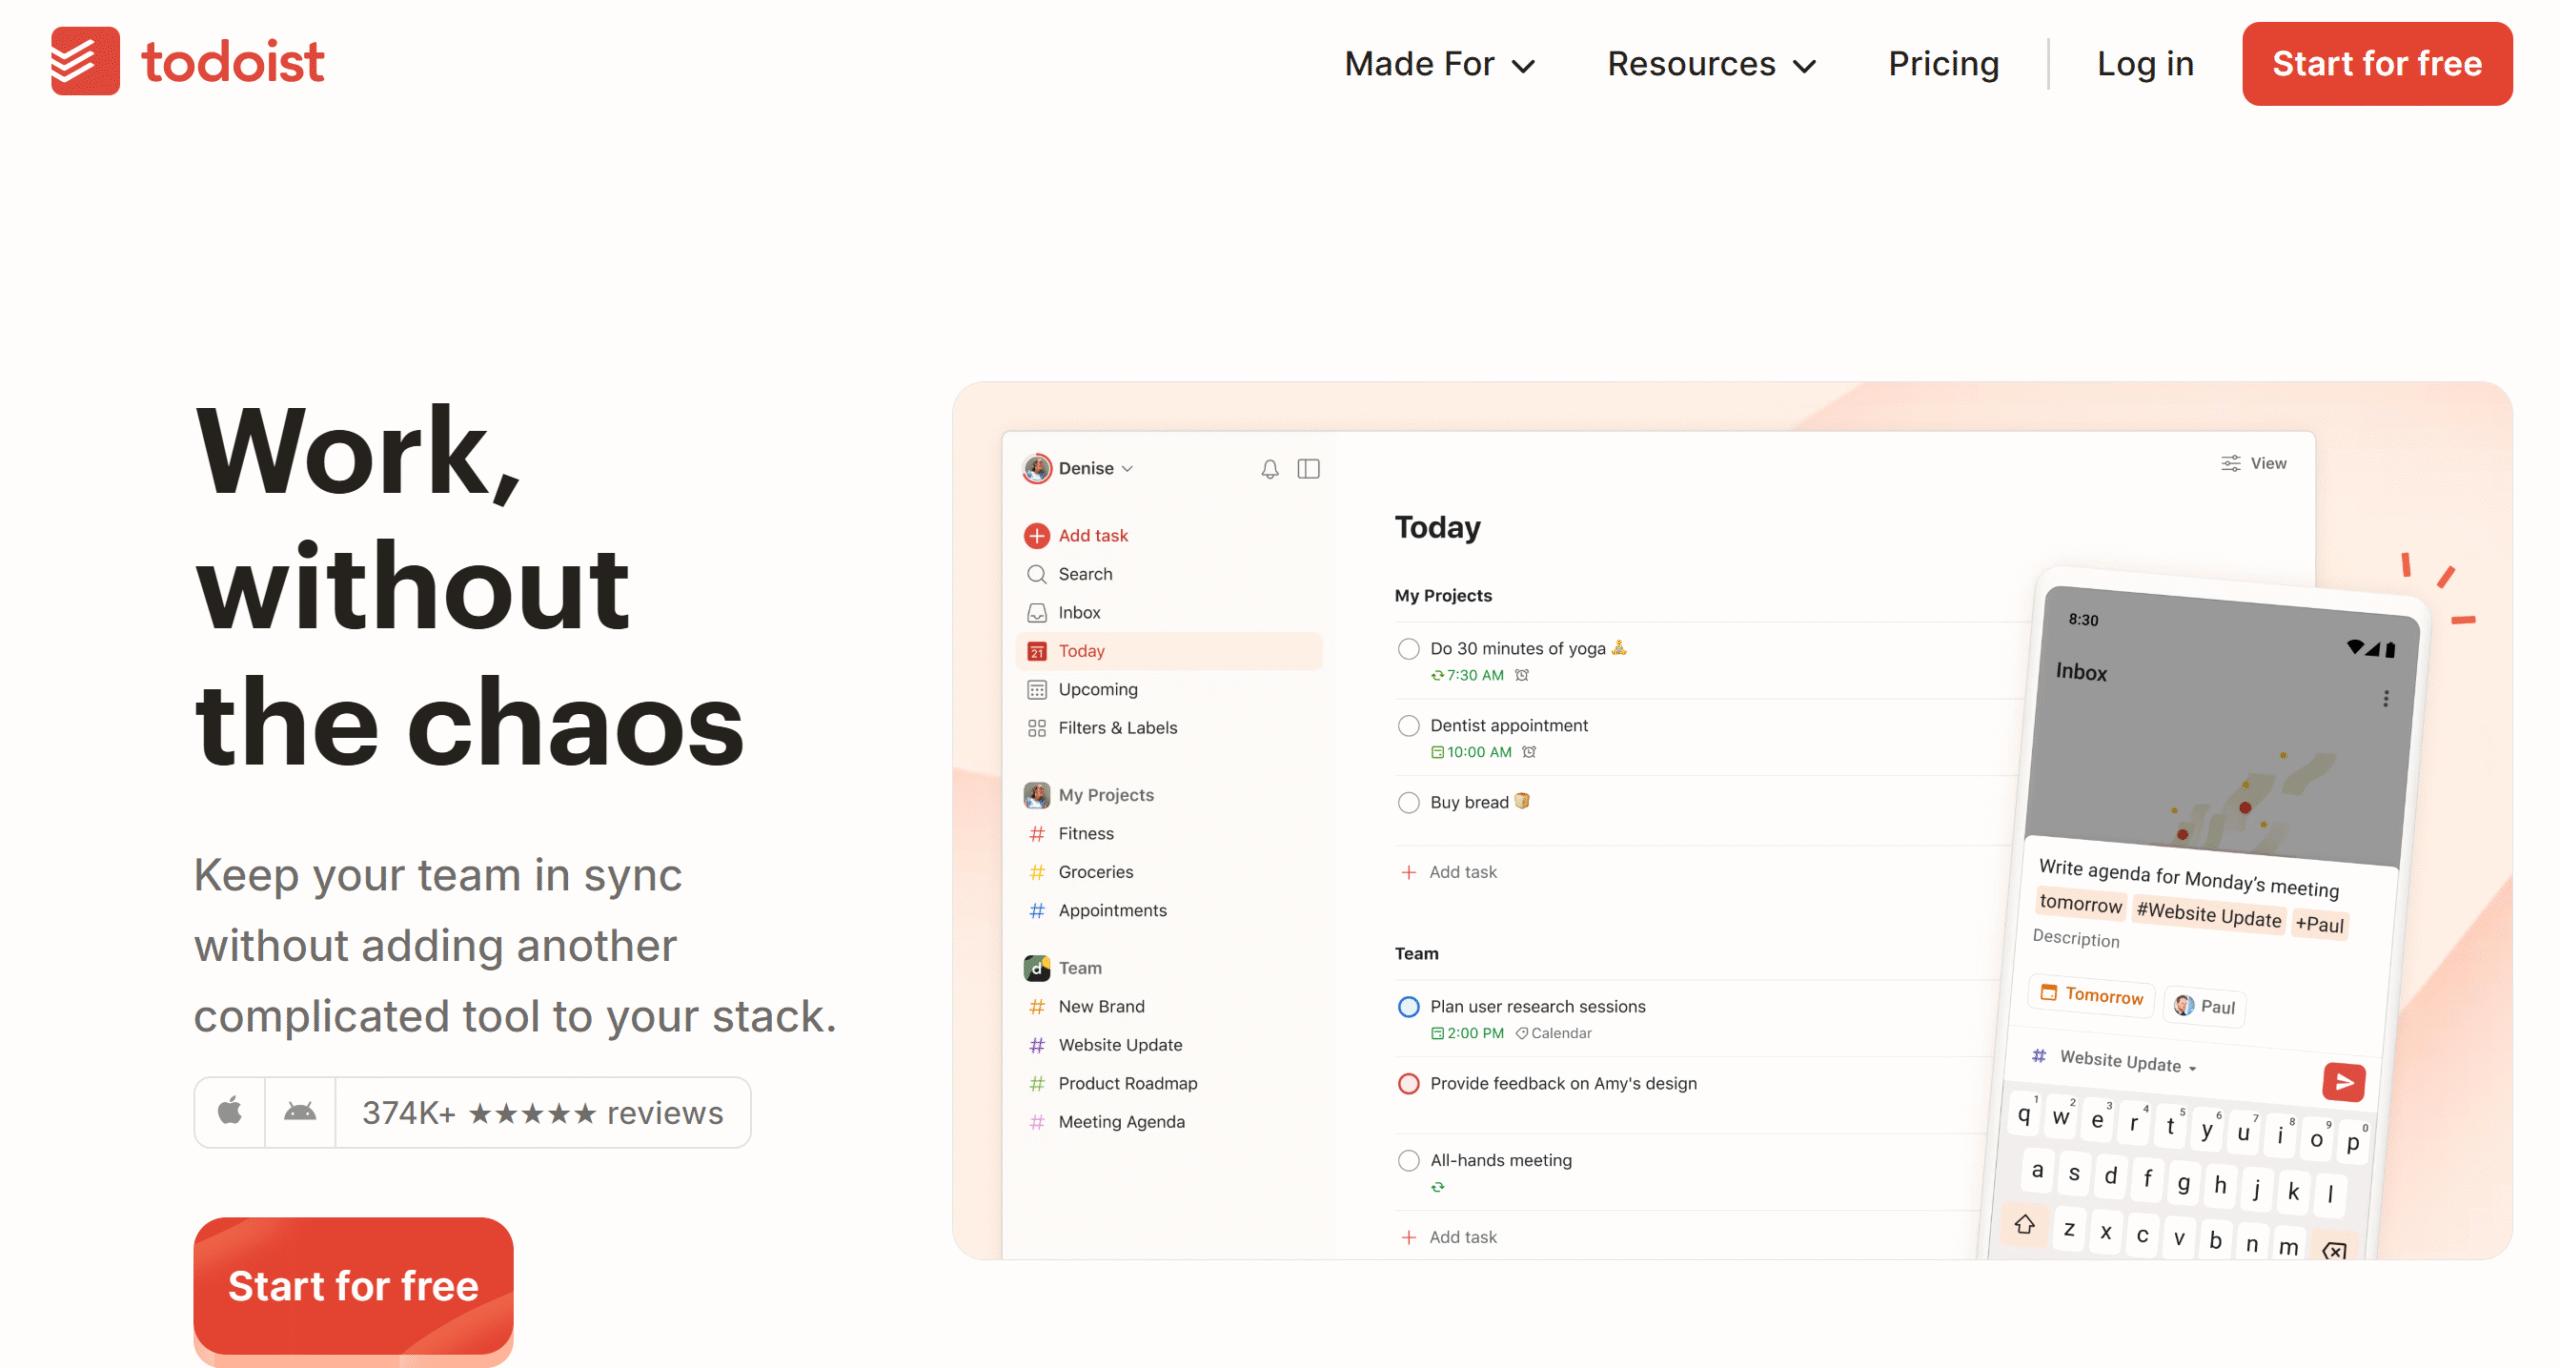This screenshot has height=1368, width=2560.
Task: Click the red Add task plus icon
Action: 1037,536
